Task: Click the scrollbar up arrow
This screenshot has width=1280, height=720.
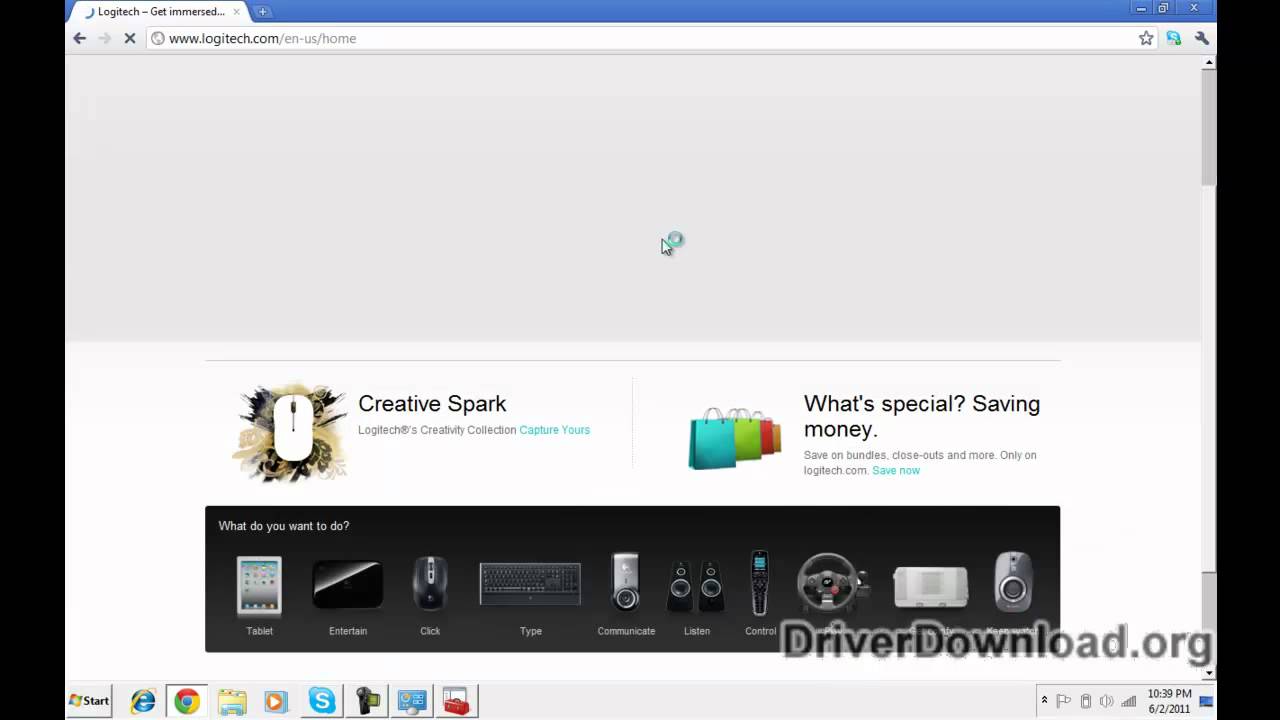Action: click(x=1209, y=62)
